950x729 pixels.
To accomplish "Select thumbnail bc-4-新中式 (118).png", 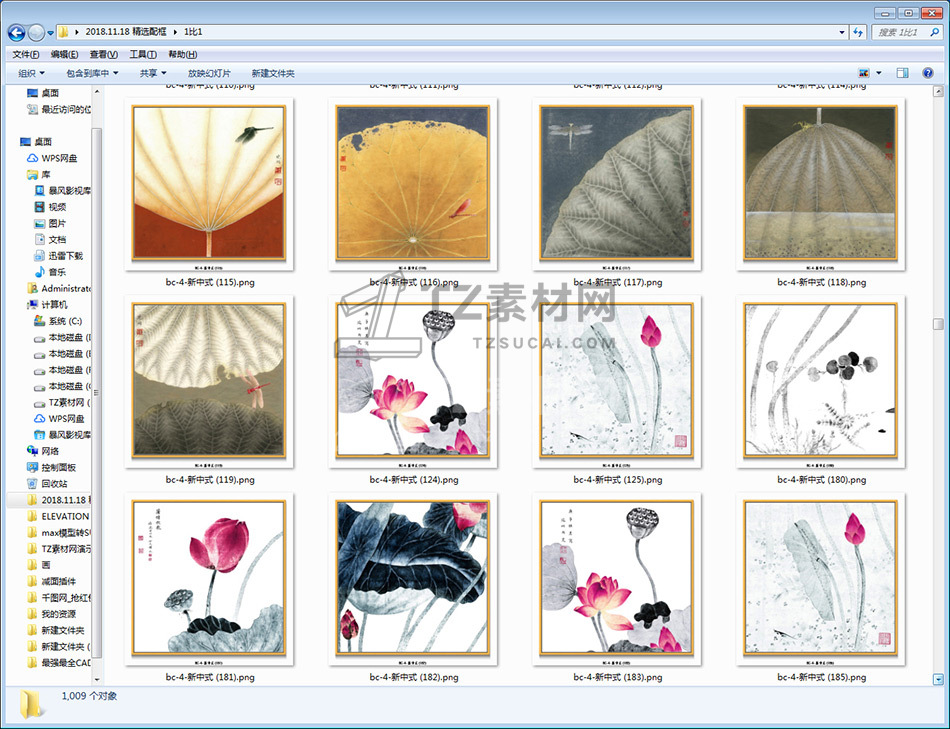I will pyautogui.click(x=820, y=184).
